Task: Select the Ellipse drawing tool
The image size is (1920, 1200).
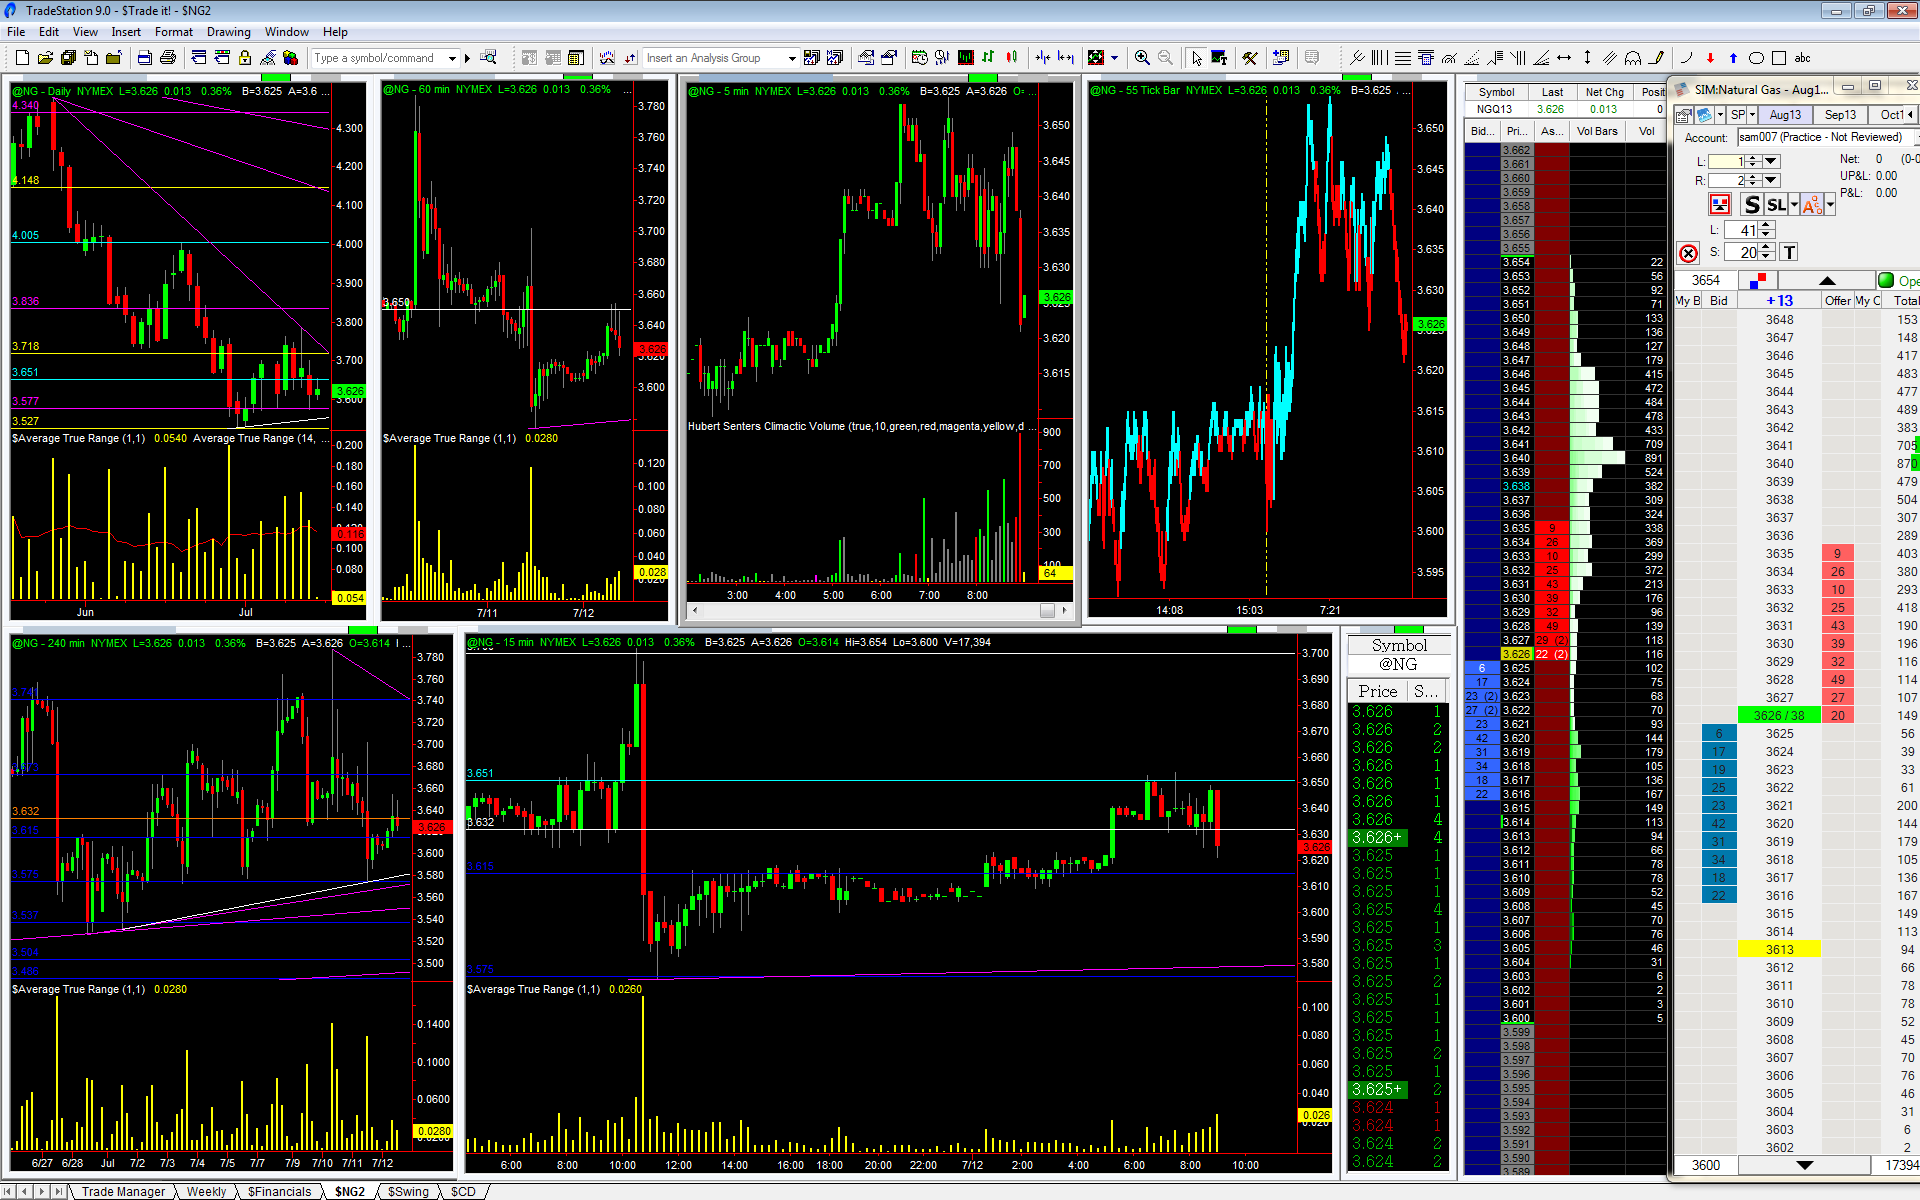Action: 1756,58
